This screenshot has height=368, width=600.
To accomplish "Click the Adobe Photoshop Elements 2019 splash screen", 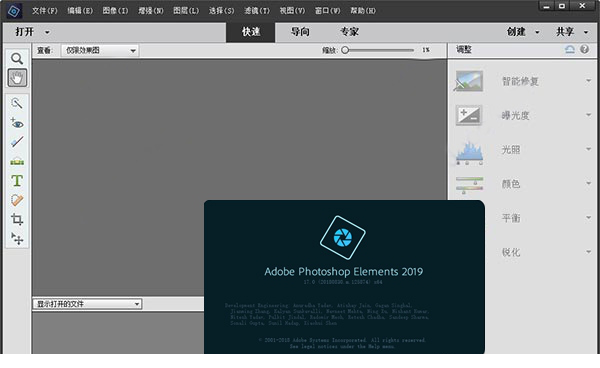I will coord(344,277).
